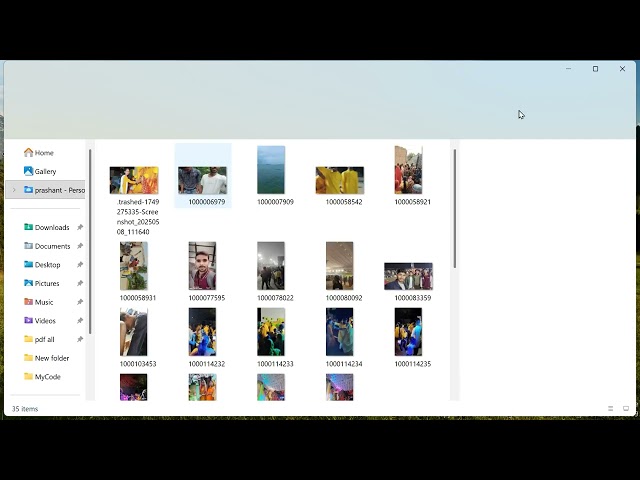
Task: Select image 1000080092 thumbnail
Action: tap(340, 266)
